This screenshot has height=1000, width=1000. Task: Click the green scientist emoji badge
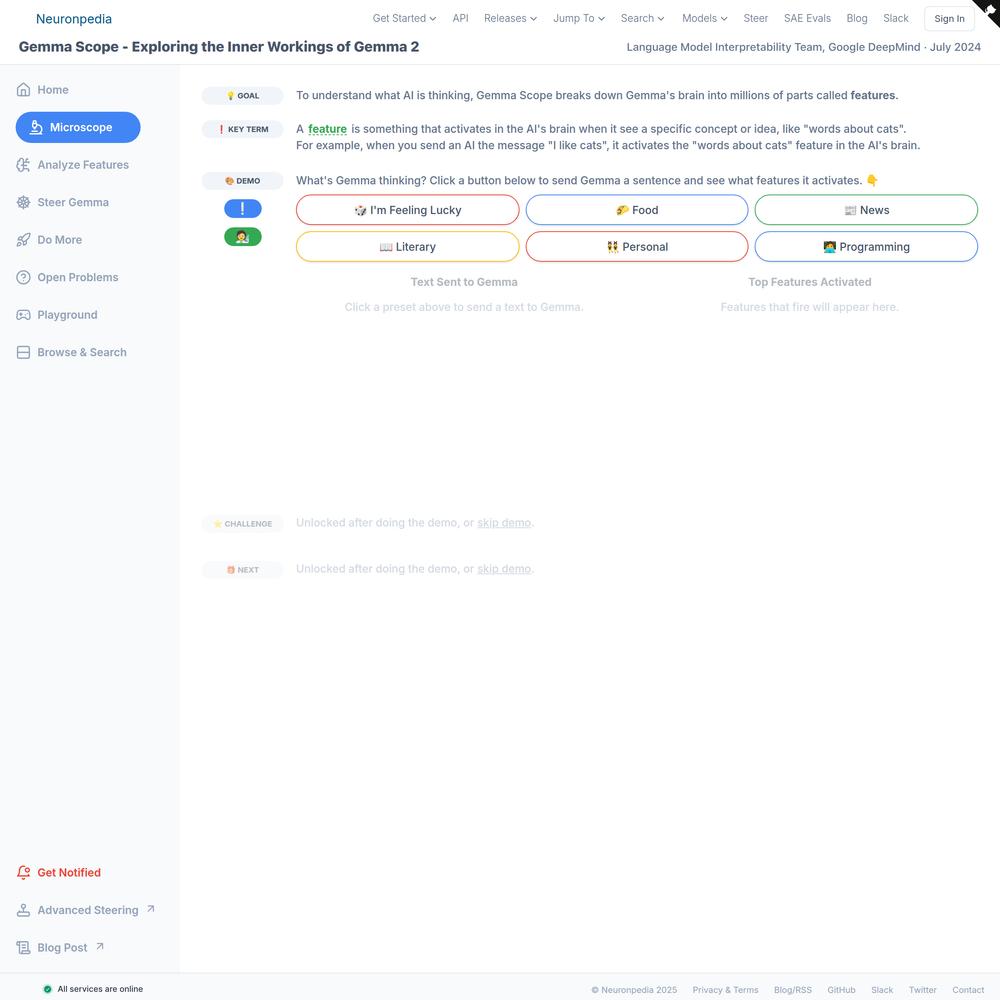tap(242, 237)
